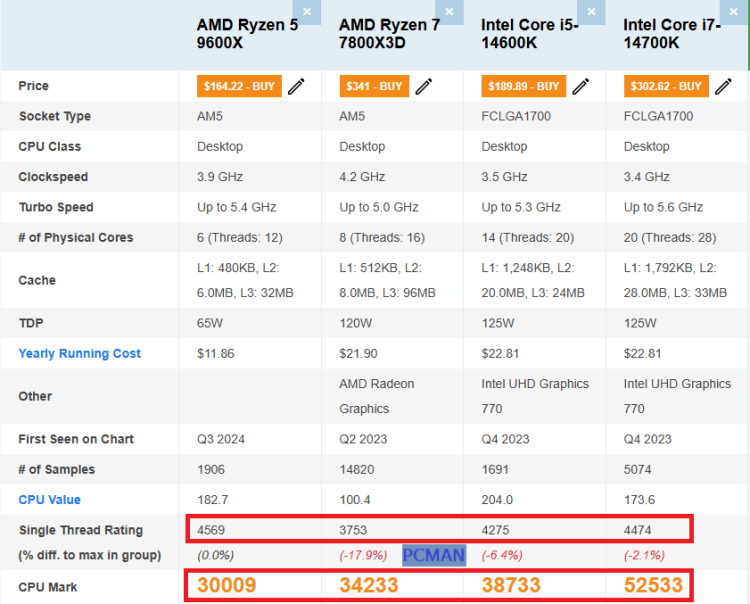Screen dimensions: 750x604
Task: Click 20 (Threads: 28) cores value
Action: pos(670,238)
